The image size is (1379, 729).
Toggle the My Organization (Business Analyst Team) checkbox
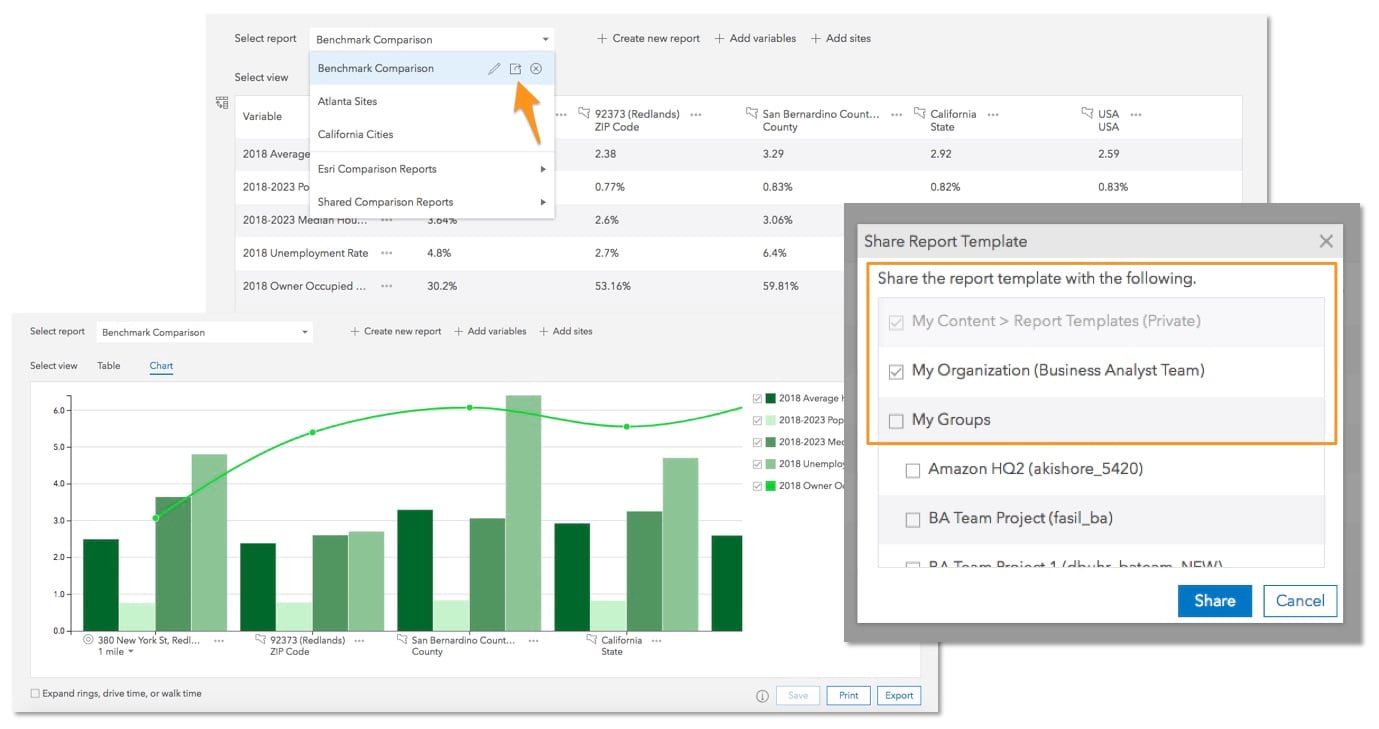896,371
